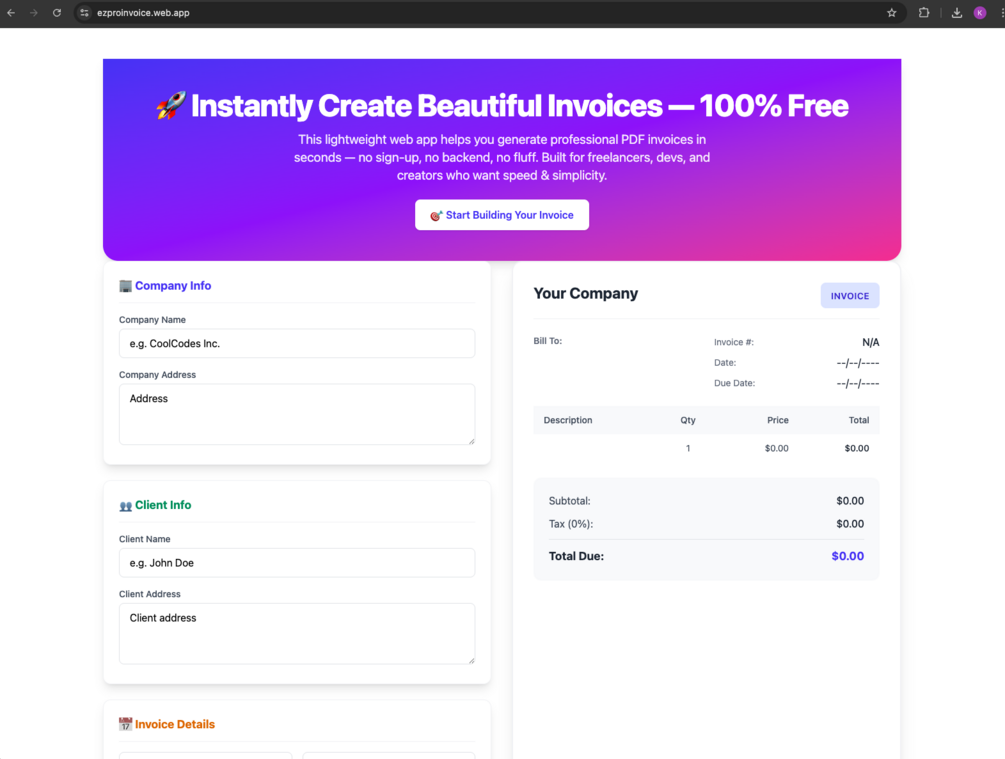
Task: Open the Chrome profile avatar
Action: [980, 13]
